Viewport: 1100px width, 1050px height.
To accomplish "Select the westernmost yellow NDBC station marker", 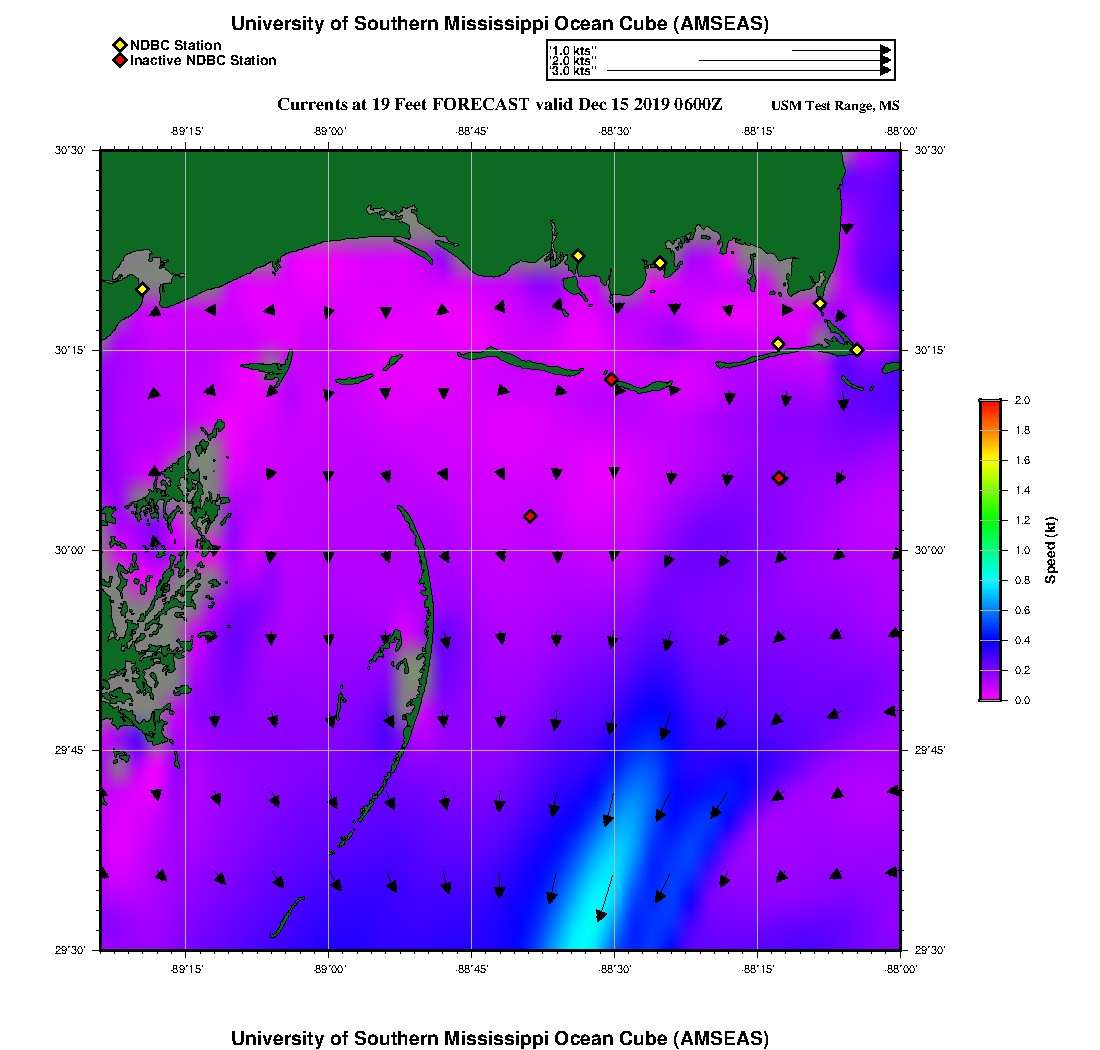I will tap(142, 289).
